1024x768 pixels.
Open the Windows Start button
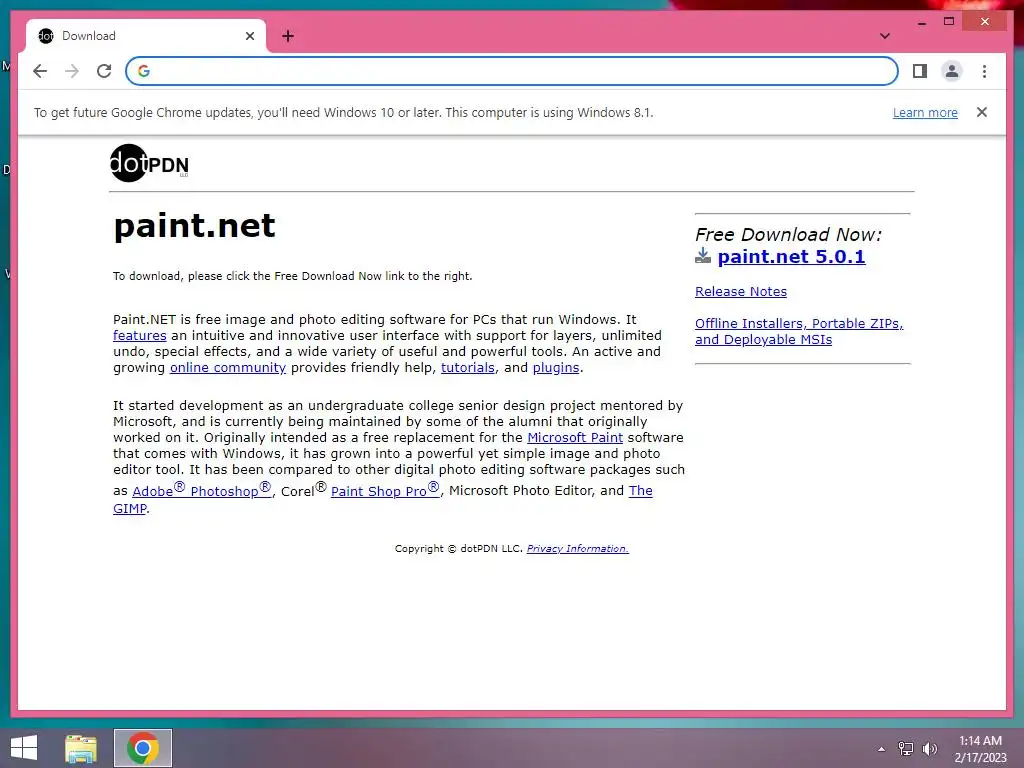coord(24,748)
